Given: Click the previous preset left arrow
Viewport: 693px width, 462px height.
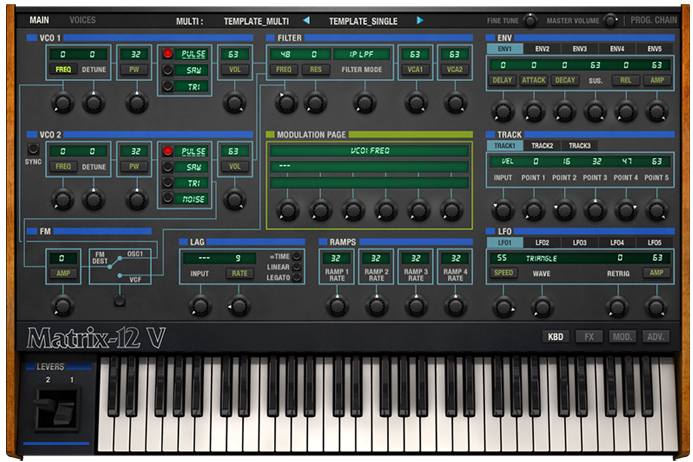Looking at the screenshot, I should 306,20.
